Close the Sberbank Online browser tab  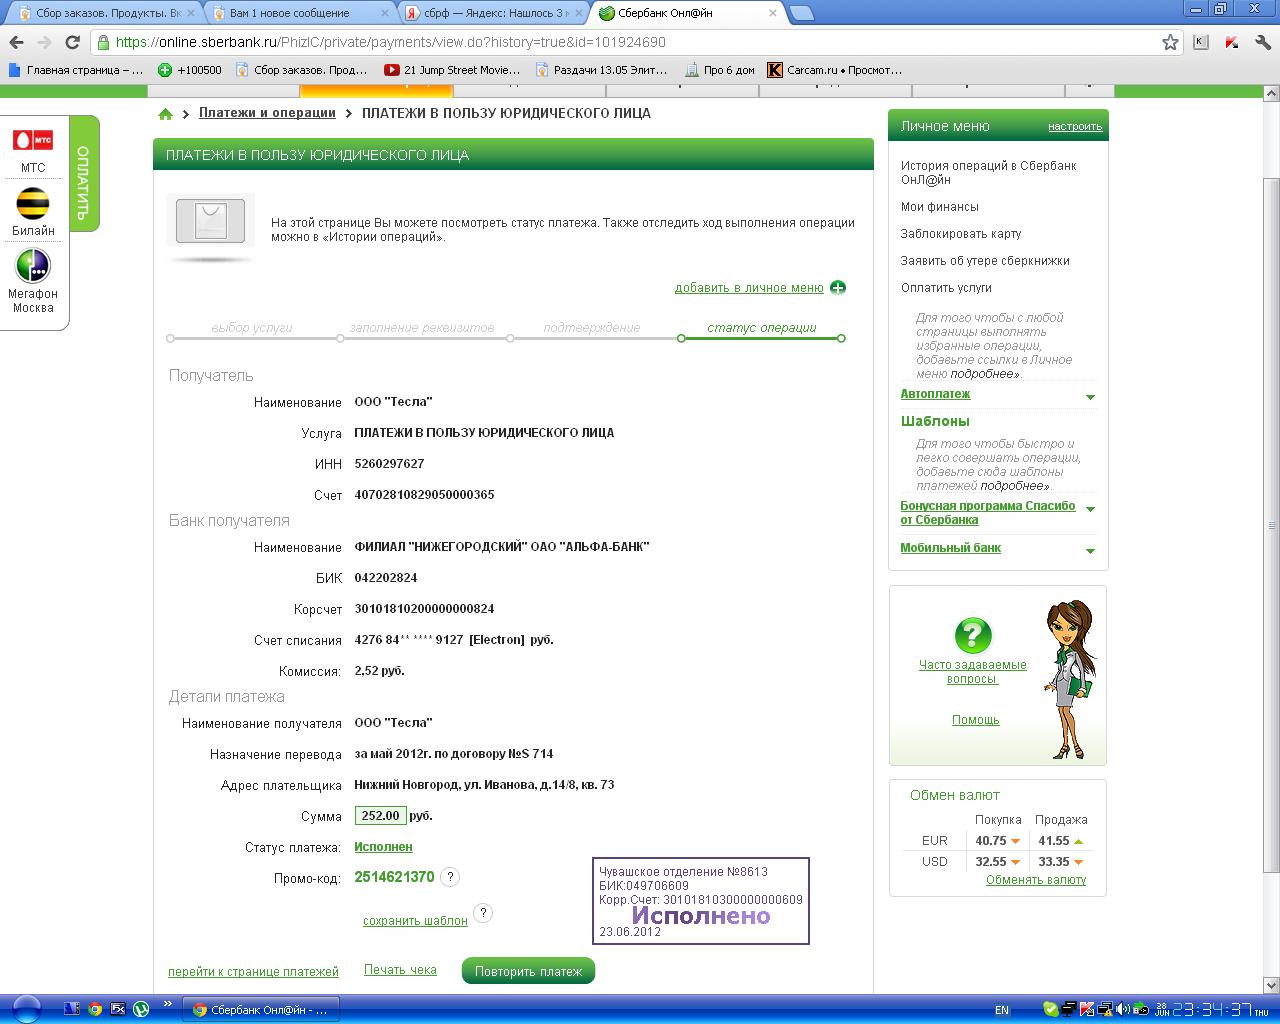[773, 13]
